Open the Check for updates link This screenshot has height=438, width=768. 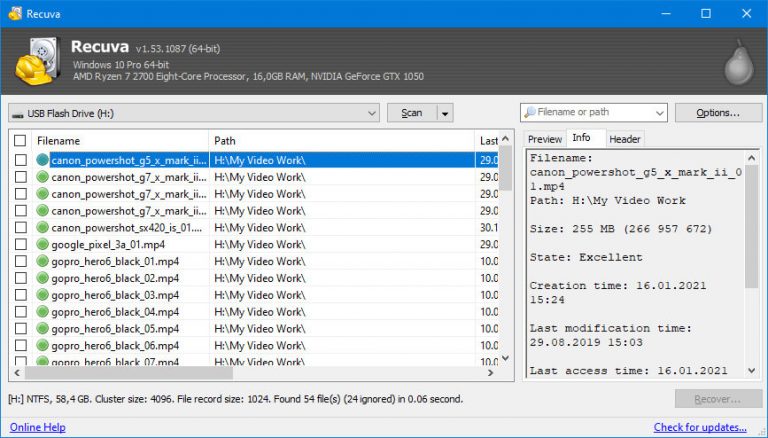click(699, 427)
